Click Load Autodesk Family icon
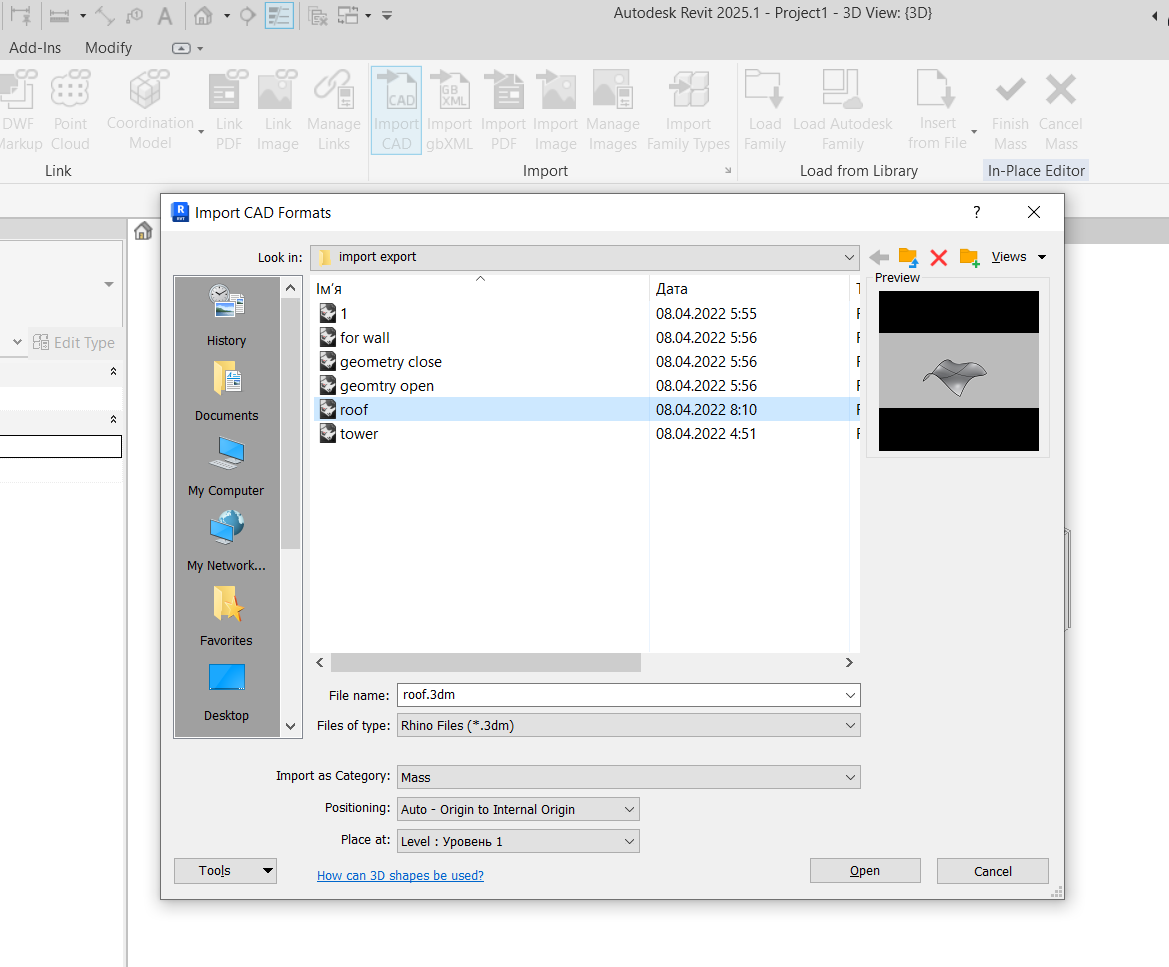The height and width of the screenshot is (967, 1169). [x=842, y=110]
